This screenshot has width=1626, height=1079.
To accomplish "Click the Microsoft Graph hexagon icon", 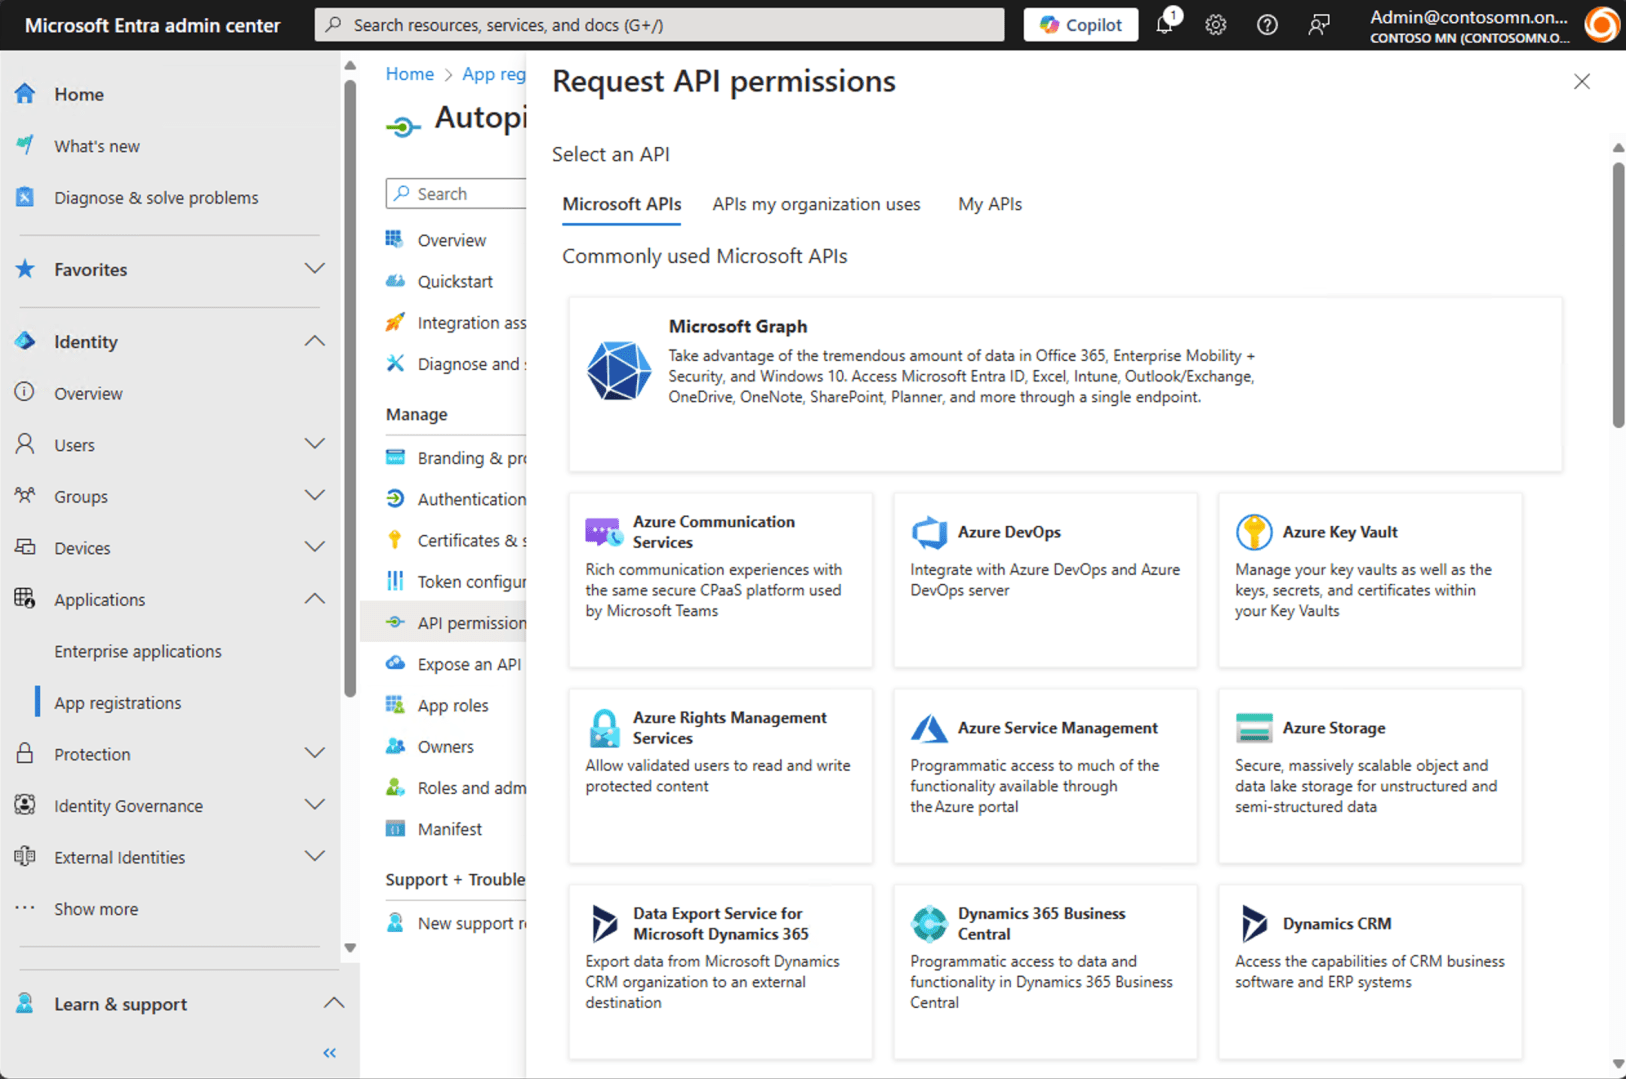I will pyautogui.click(x=618, y=371).
